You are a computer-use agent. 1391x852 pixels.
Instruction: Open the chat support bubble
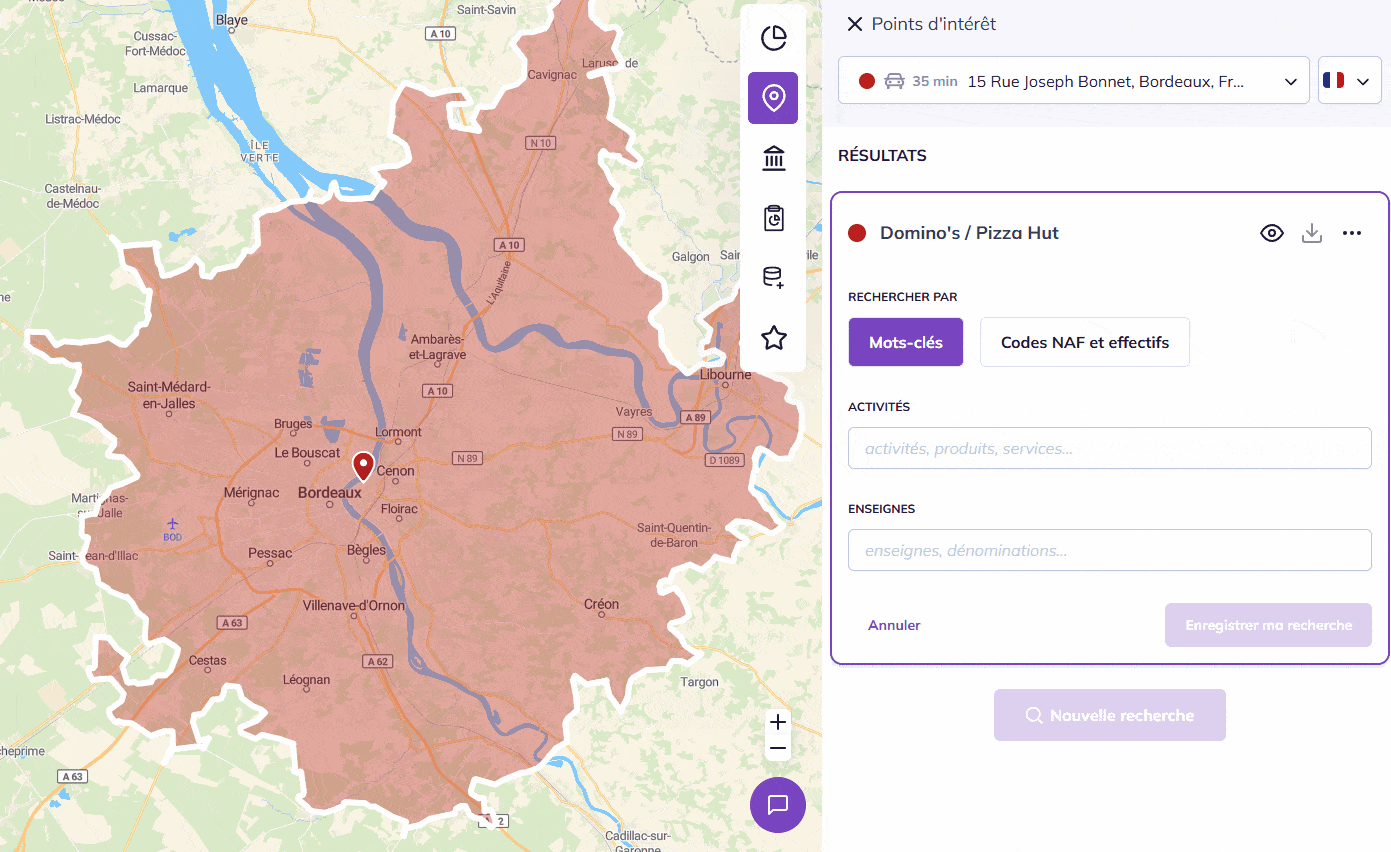778,804
